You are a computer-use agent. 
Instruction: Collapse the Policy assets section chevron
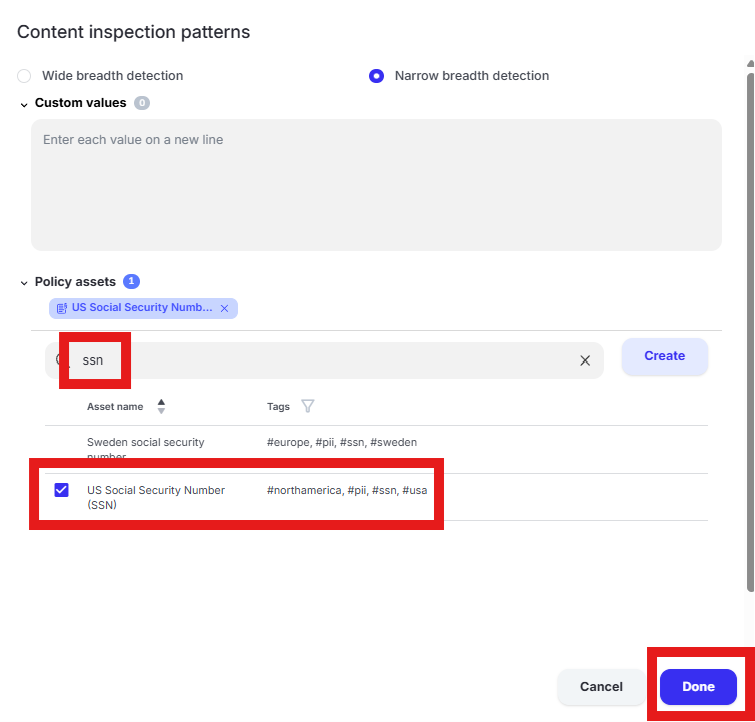click(x=24, y=283)
